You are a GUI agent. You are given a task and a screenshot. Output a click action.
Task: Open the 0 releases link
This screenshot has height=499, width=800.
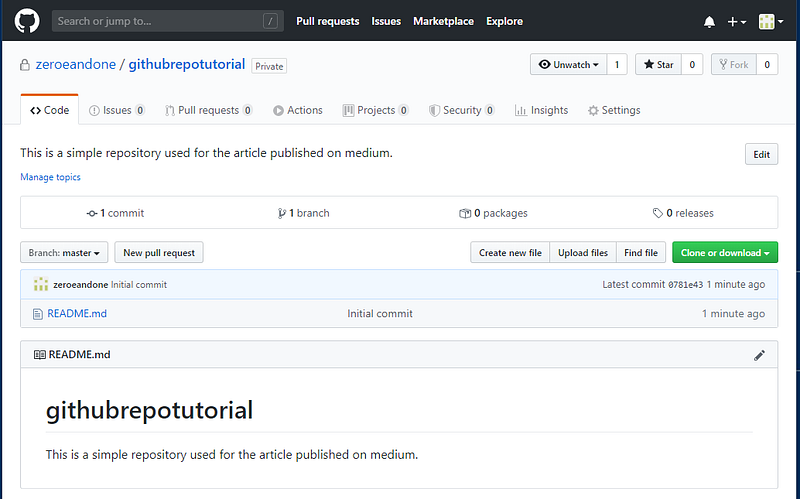683,213
